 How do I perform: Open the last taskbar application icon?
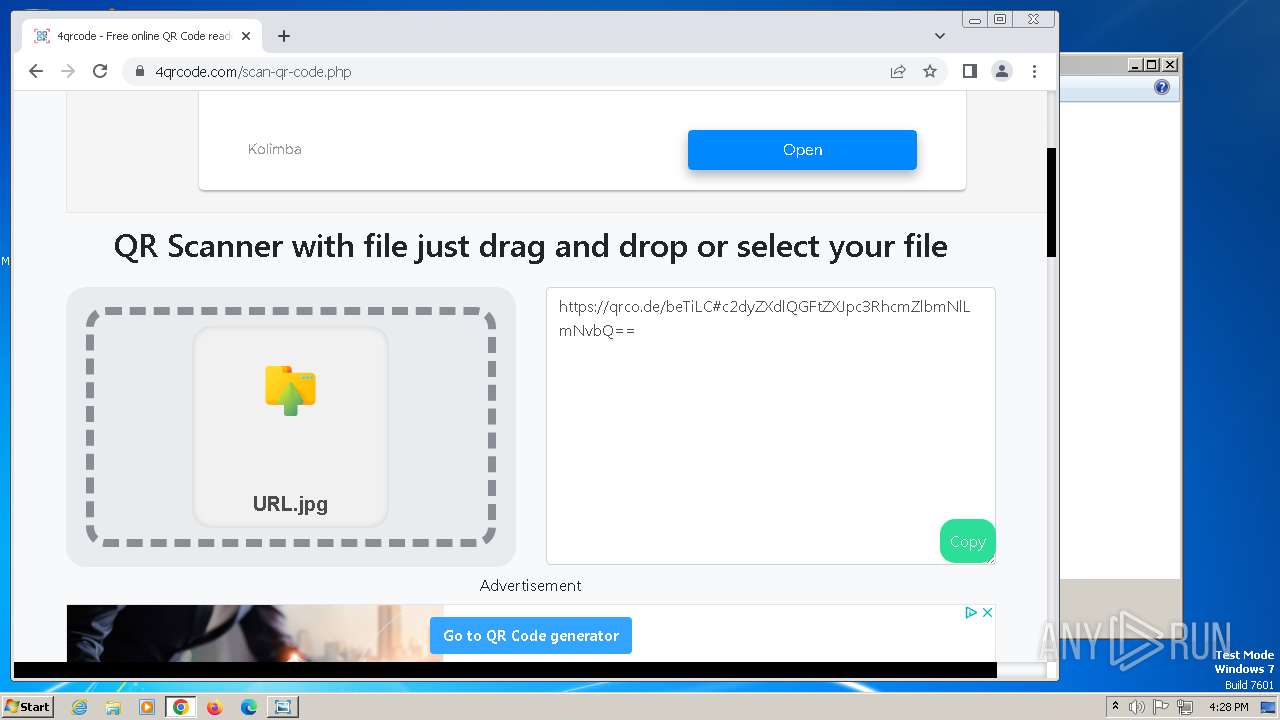tap(283, 707)
